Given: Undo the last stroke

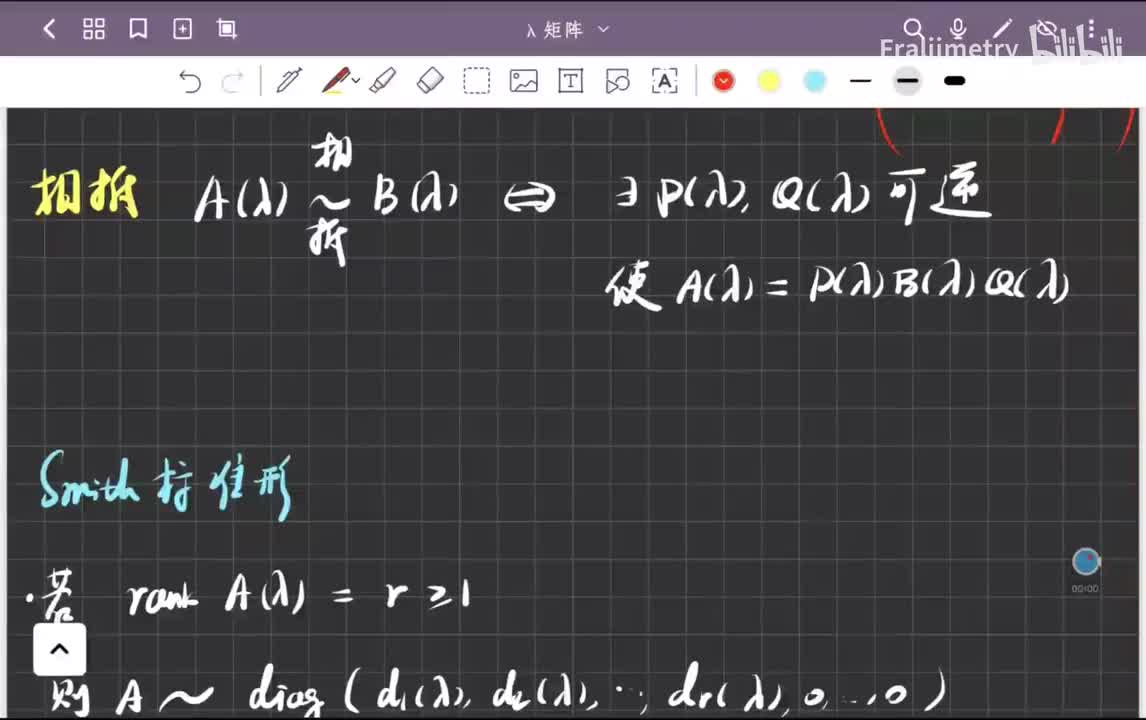Looking at the screenshot, I should point(190,81).
